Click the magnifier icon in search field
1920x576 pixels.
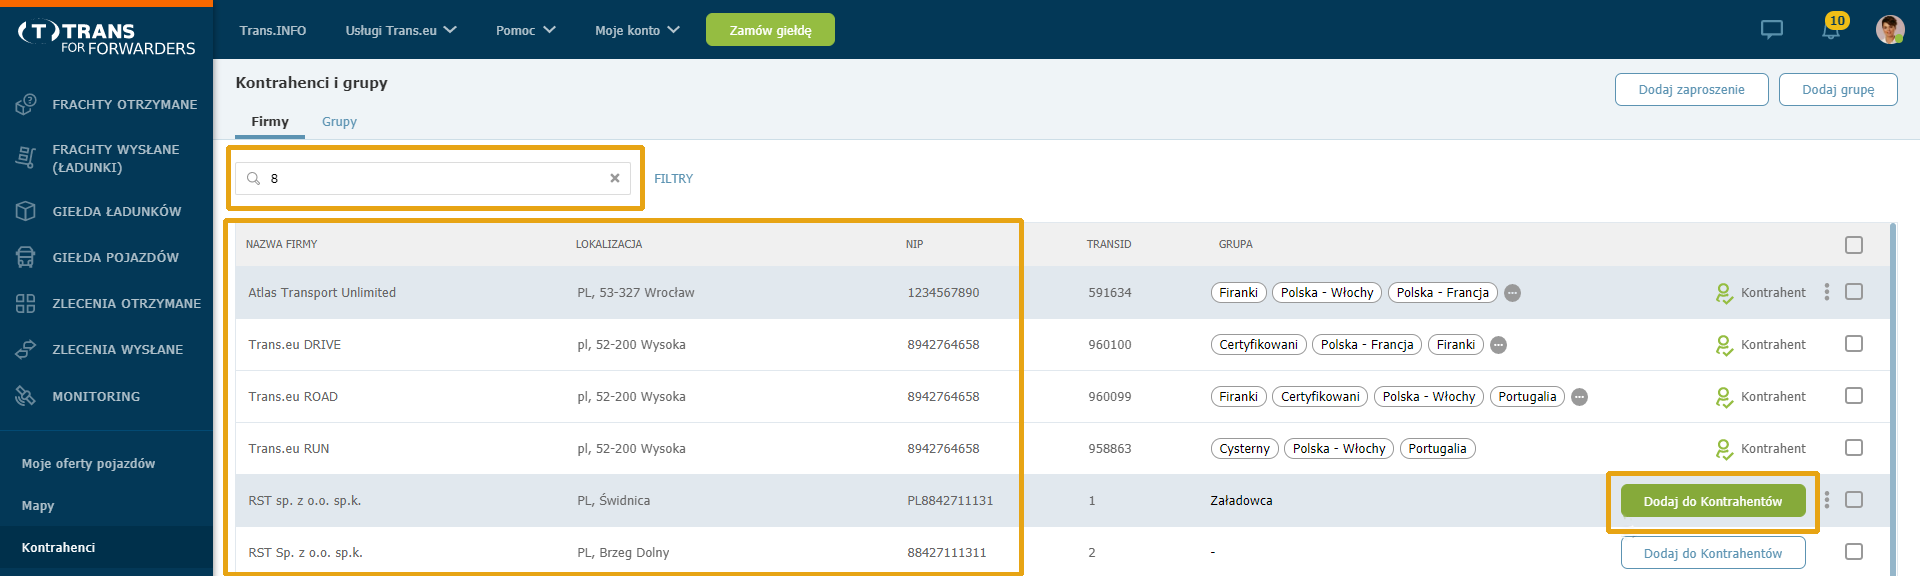254,178
